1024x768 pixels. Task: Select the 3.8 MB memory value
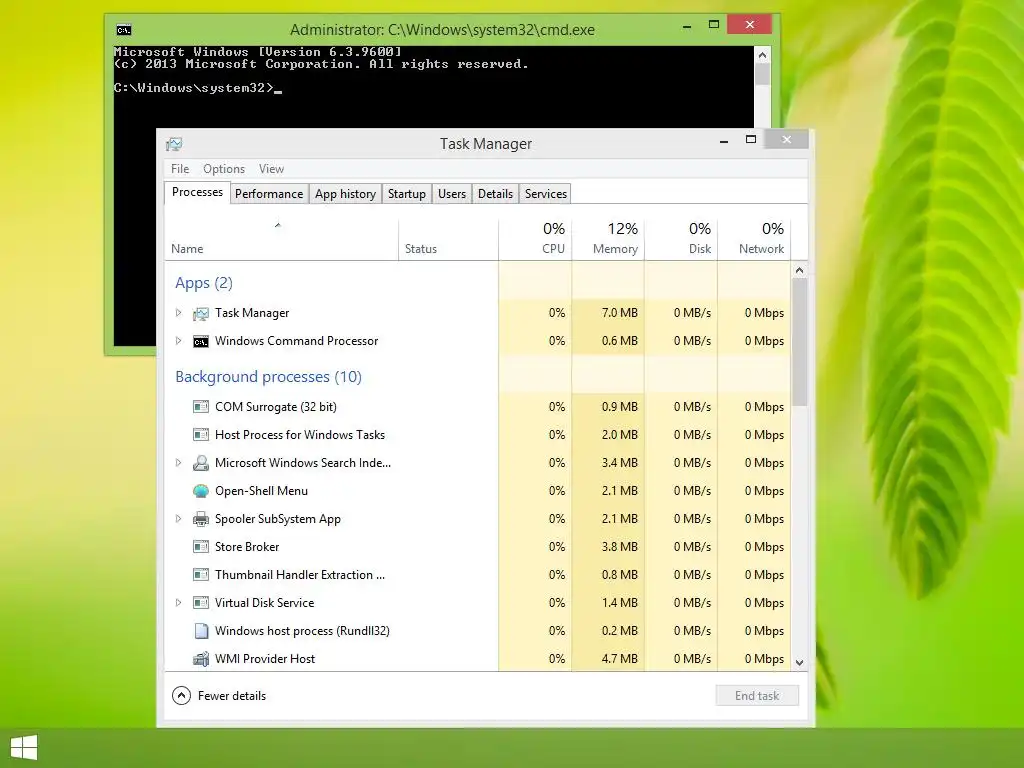coord(619,547)
